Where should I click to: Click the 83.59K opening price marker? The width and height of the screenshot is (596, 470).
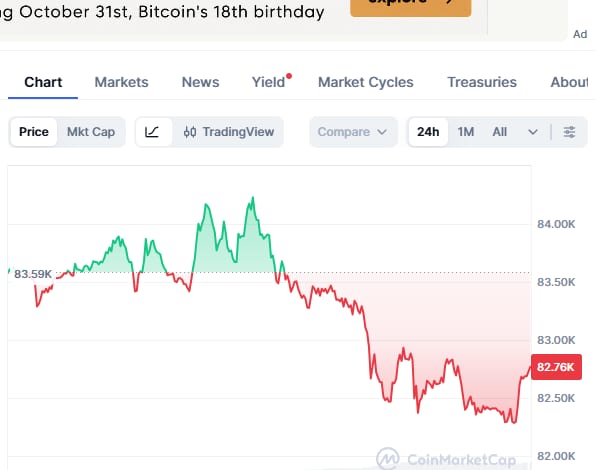tap(33, 274)
